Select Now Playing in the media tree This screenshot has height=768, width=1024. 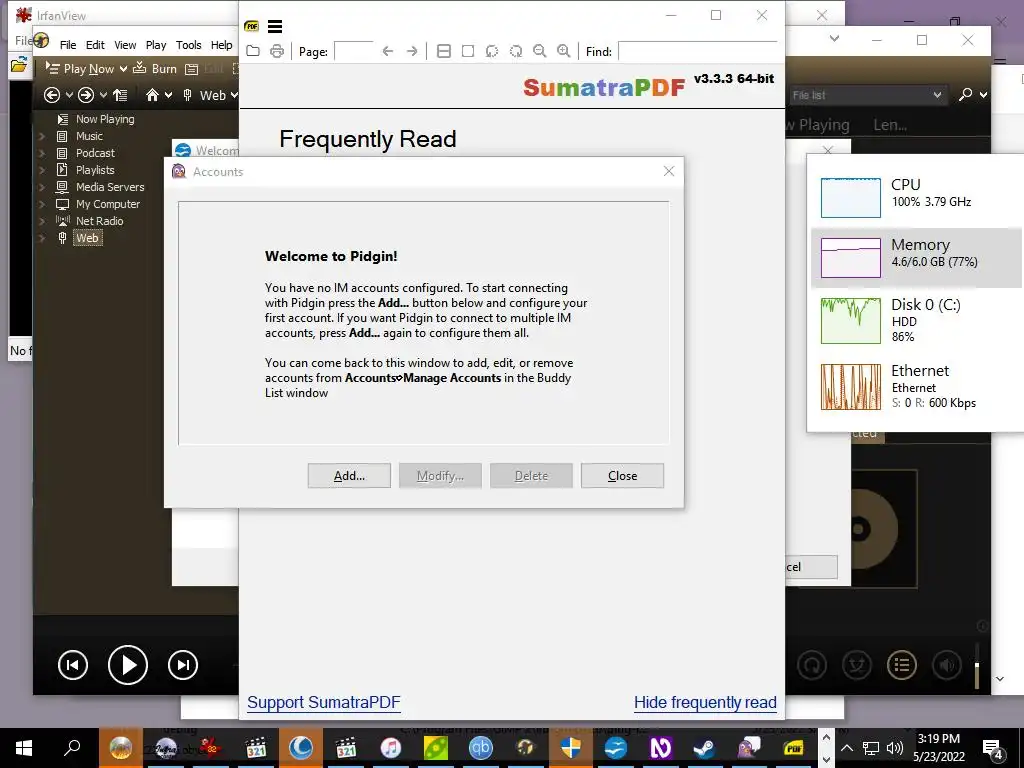coord(104,119)
